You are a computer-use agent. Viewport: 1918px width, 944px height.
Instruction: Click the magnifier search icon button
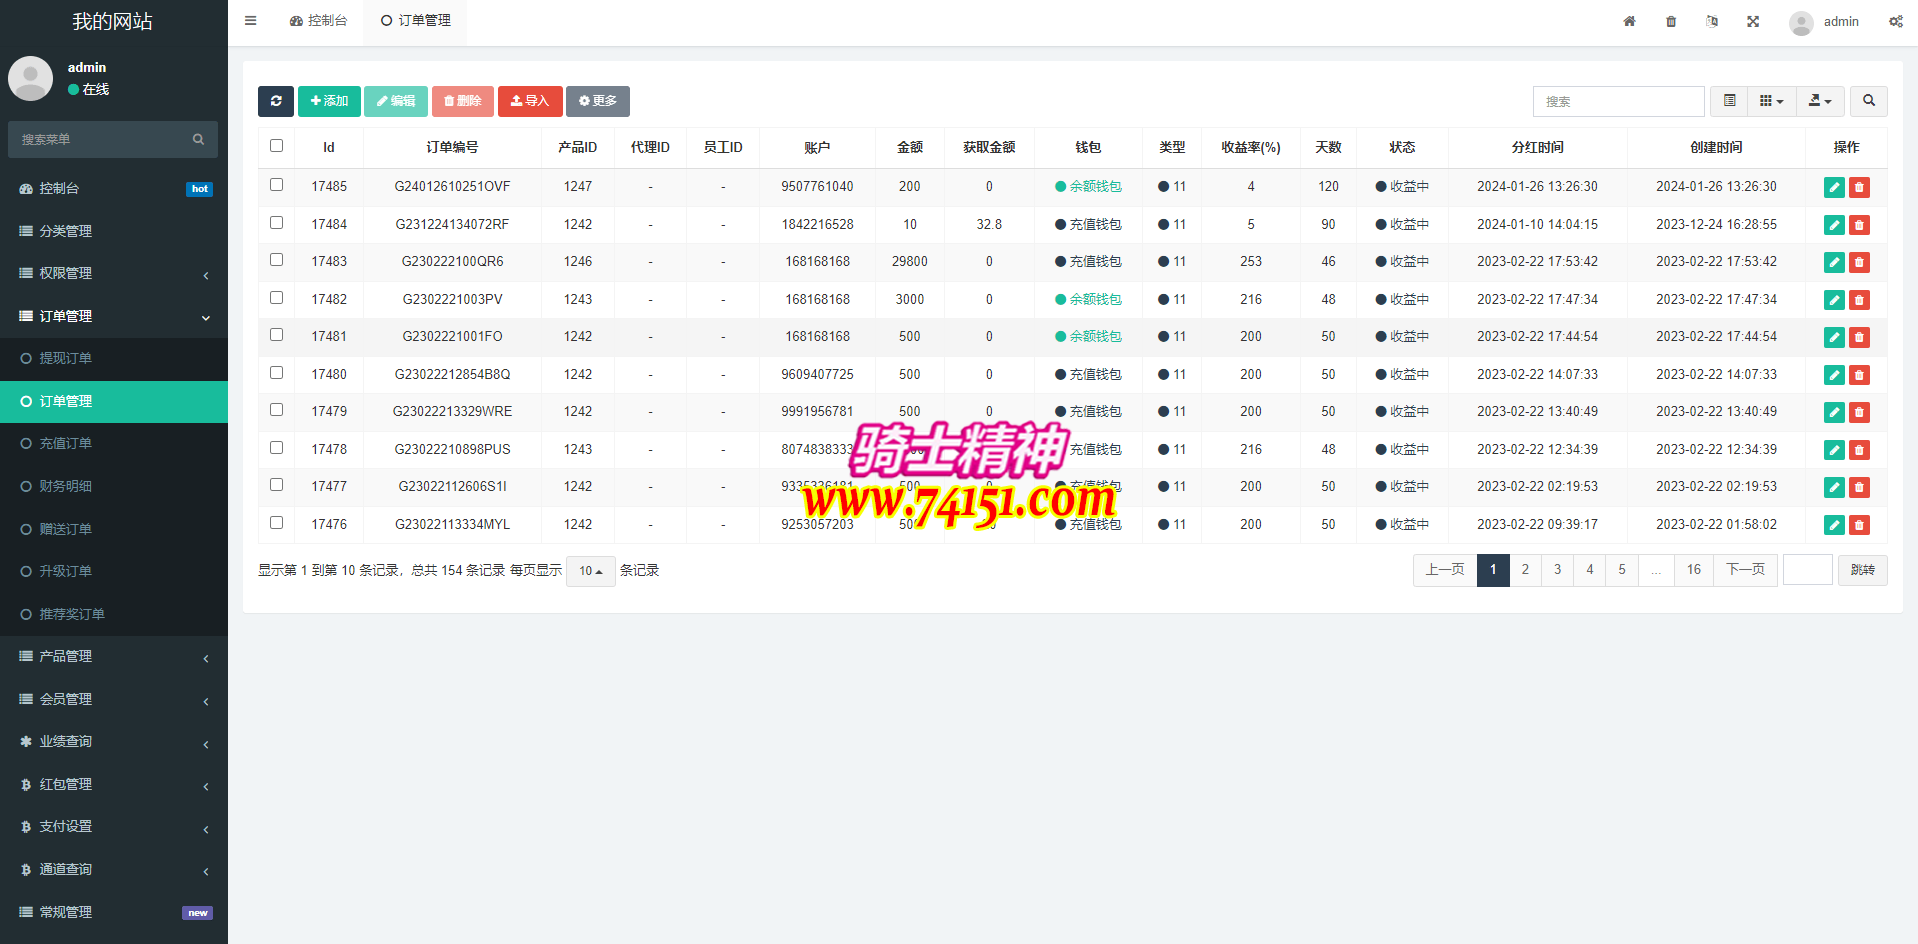[1868, 101]
